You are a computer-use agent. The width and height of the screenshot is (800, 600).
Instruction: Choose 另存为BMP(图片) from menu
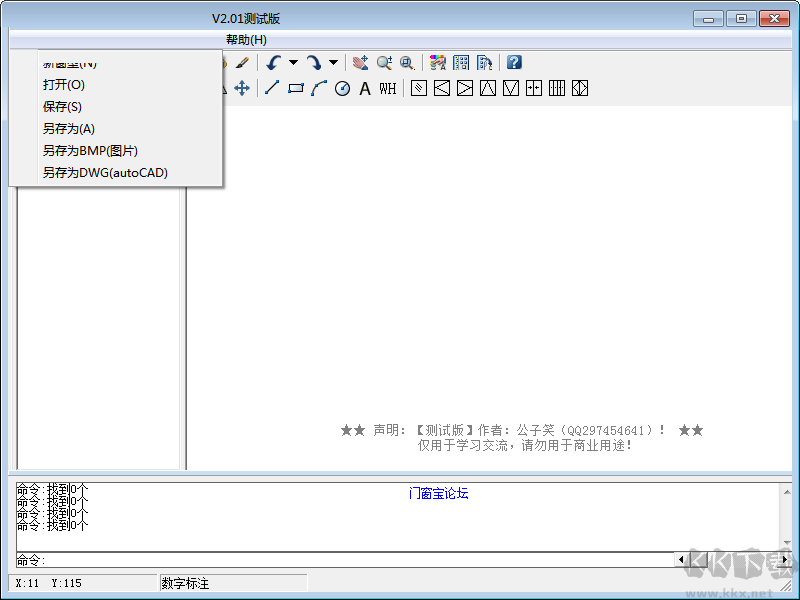tap(90, 151)
